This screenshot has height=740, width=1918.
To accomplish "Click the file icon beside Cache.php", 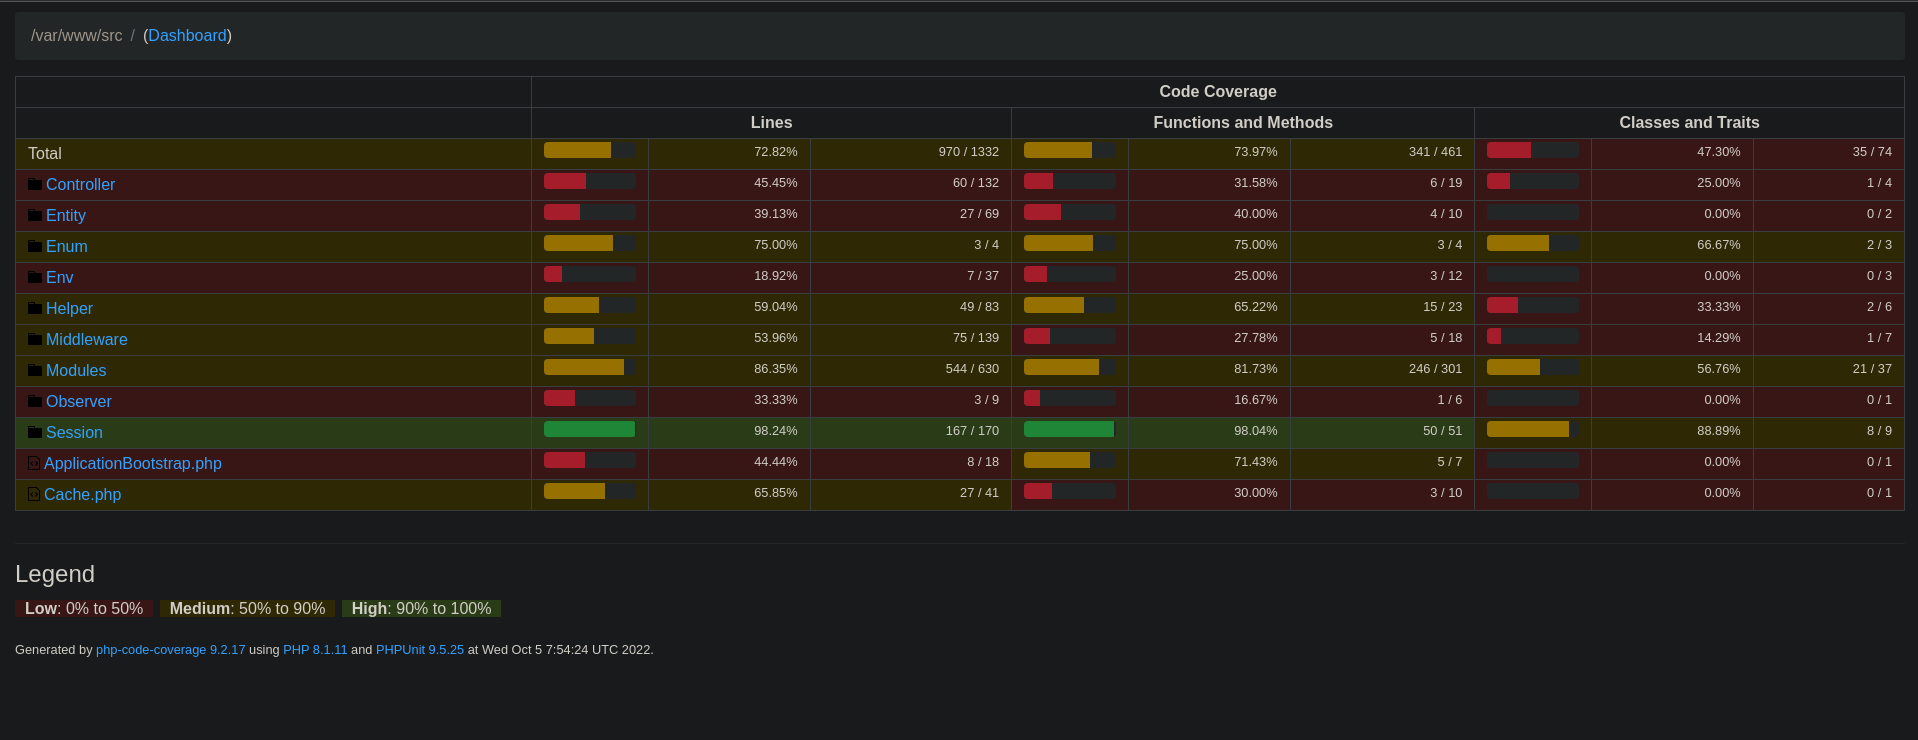I will [34, 494].
